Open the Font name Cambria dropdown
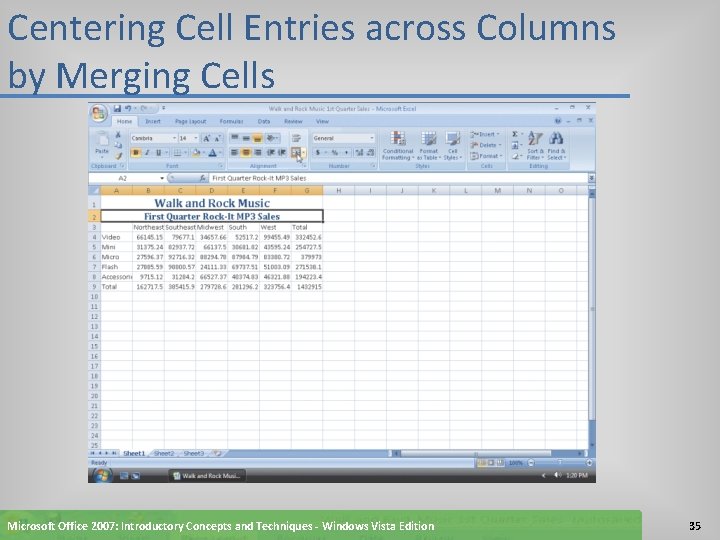The height and width of the screenshot is (540, 720). click(174, 138)
